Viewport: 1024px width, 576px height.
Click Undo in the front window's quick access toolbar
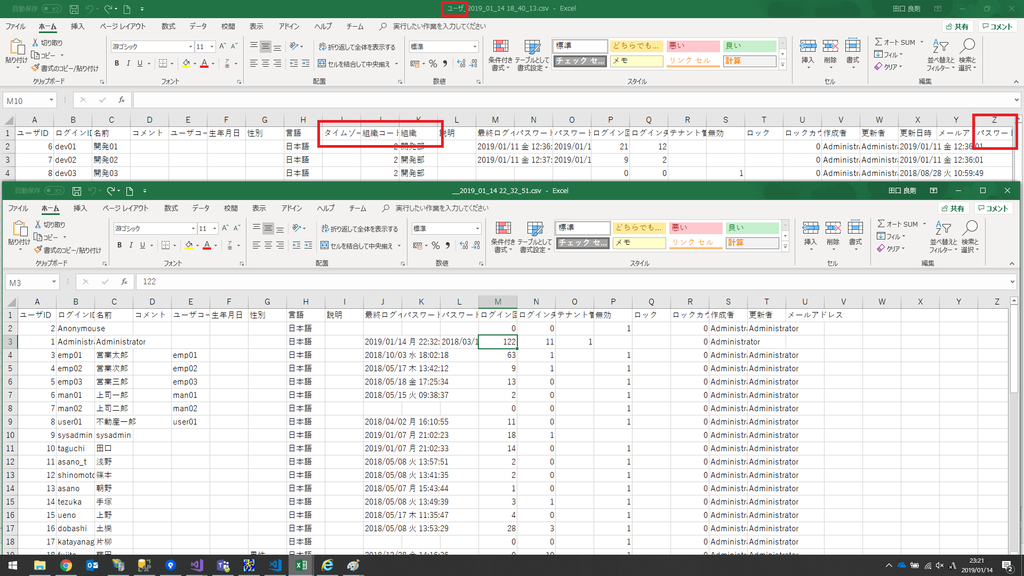pyautogui.click(x=92, y=191)
